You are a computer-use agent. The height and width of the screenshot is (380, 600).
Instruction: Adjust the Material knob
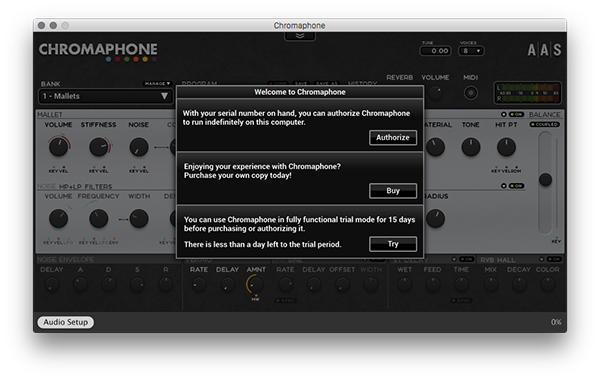435,147
